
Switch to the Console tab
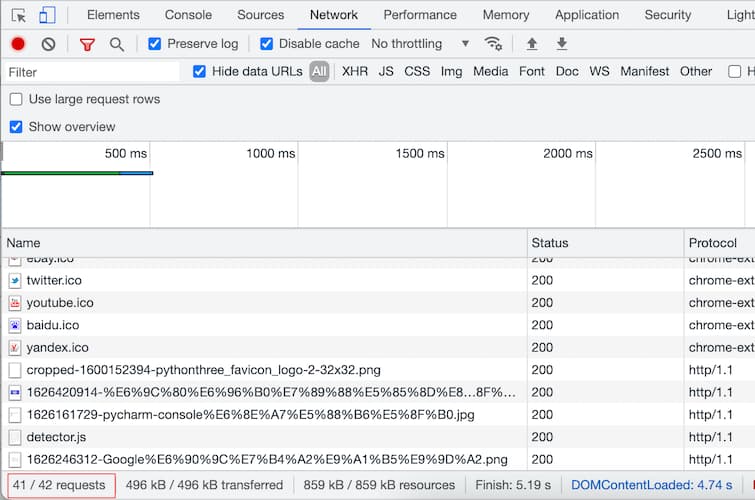pyautogui.click(x=188, y=15)
